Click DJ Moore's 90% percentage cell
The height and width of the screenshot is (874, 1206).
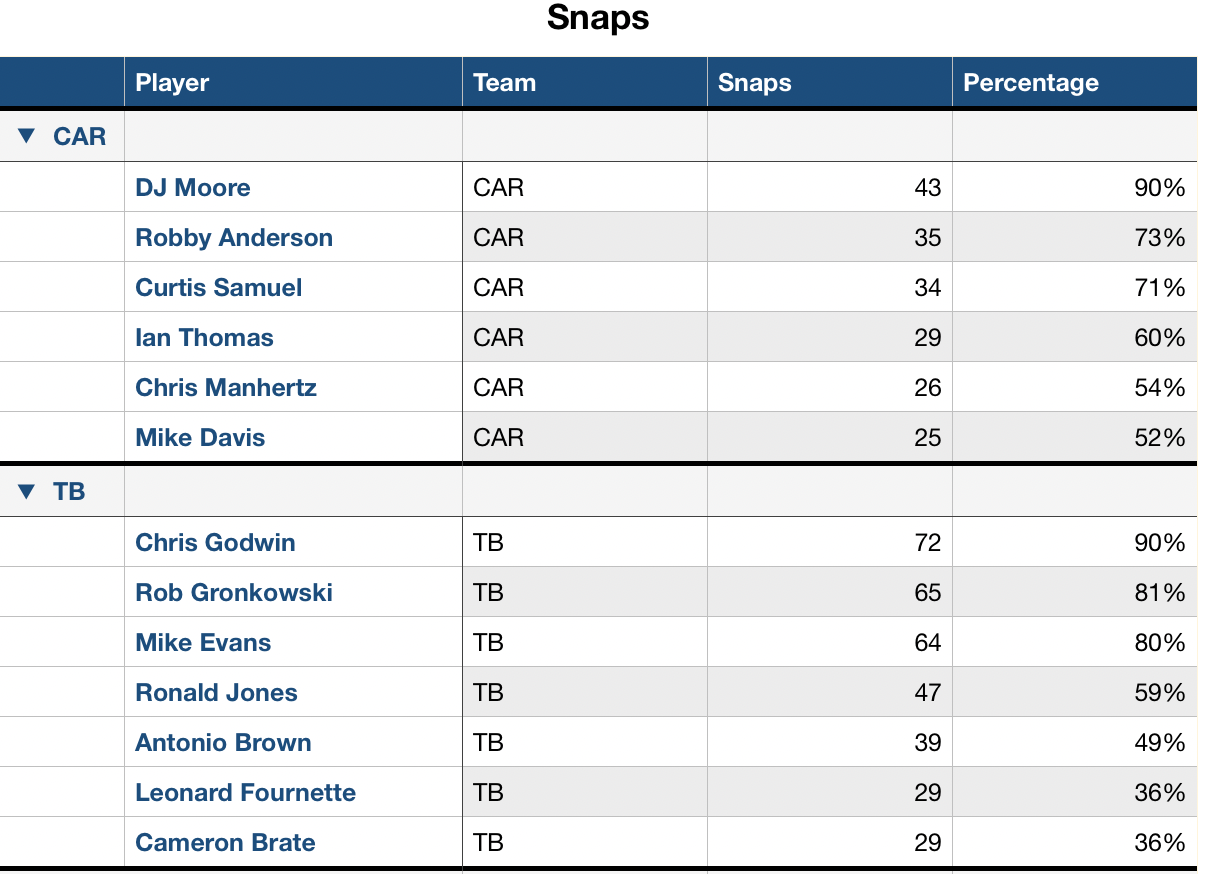coord(1159,187)
